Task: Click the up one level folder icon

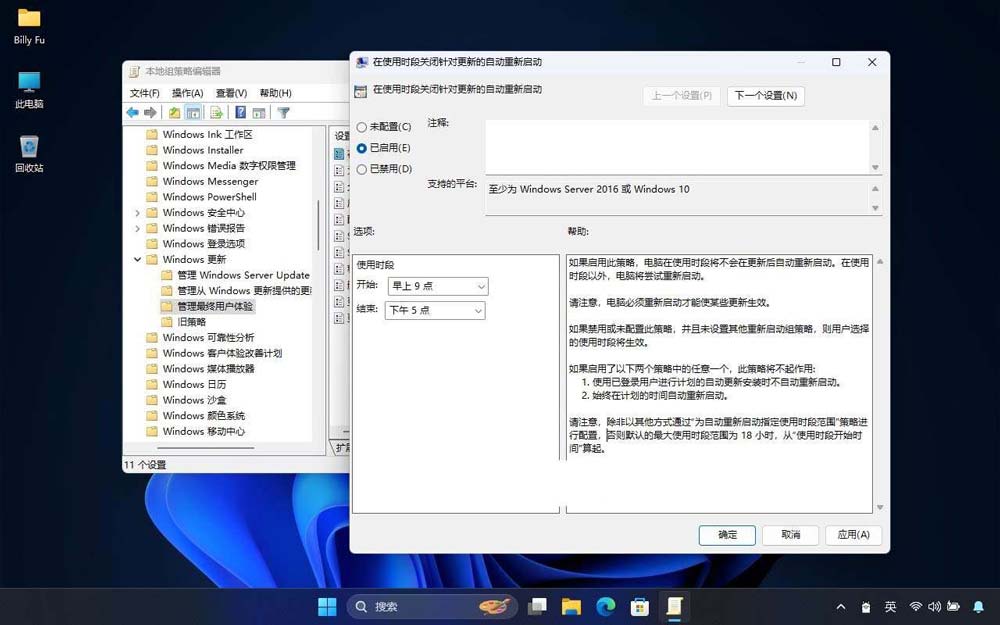Action: (175, 113)
